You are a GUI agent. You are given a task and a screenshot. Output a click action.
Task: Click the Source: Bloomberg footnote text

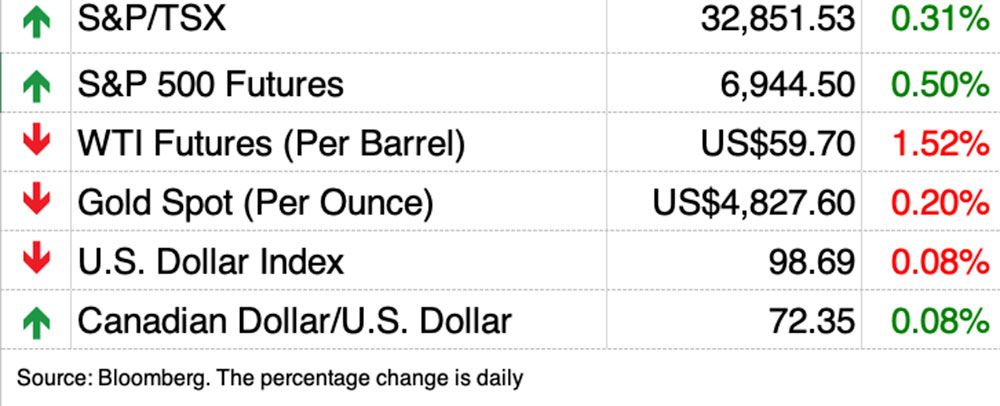click(x=270, y=379)
